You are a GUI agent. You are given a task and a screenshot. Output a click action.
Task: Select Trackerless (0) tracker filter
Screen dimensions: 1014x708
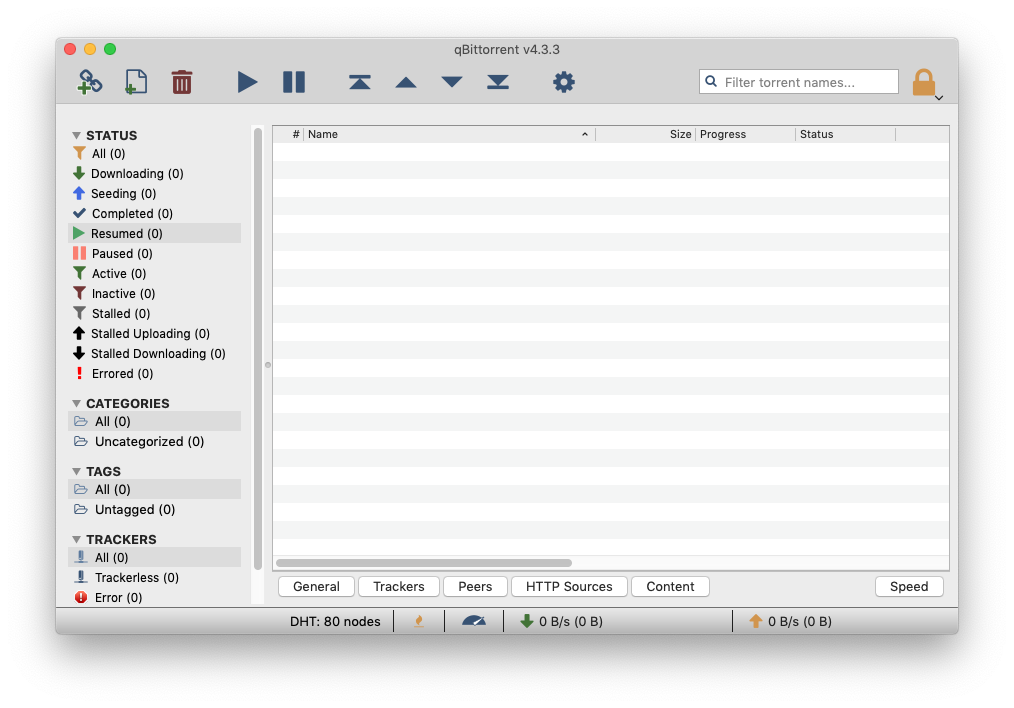[154, 577]
